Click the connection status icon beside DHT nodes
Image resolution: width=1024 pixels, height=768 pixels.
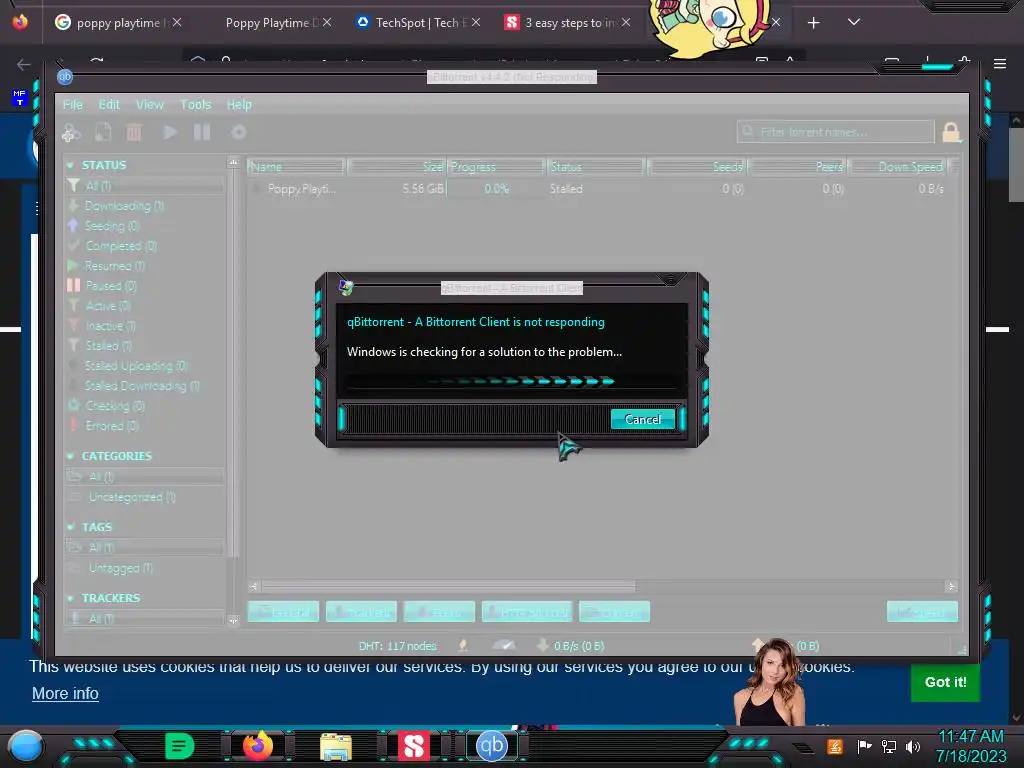click(463, 645)
